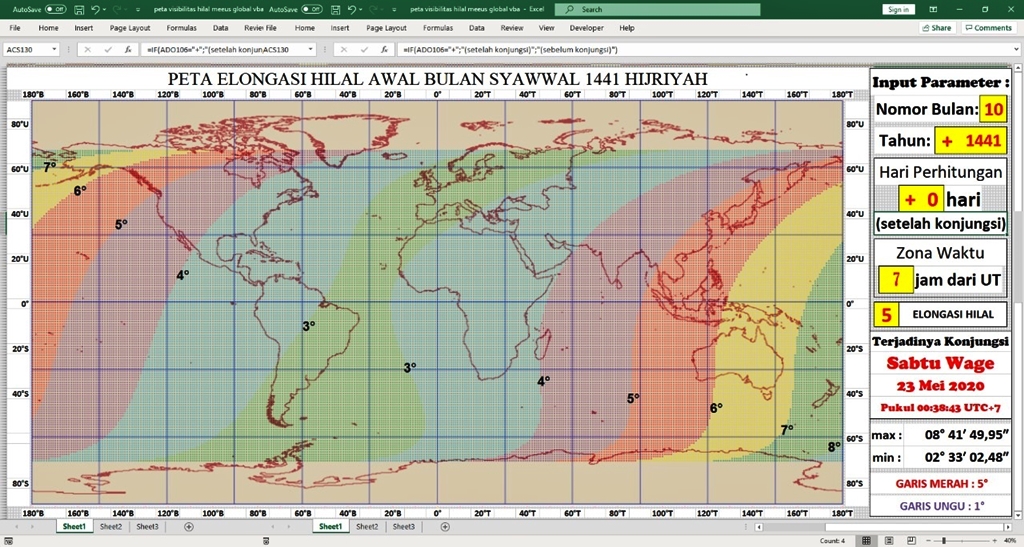
Task: Open Insert Function (fx) in the left window
Action: 128,50
